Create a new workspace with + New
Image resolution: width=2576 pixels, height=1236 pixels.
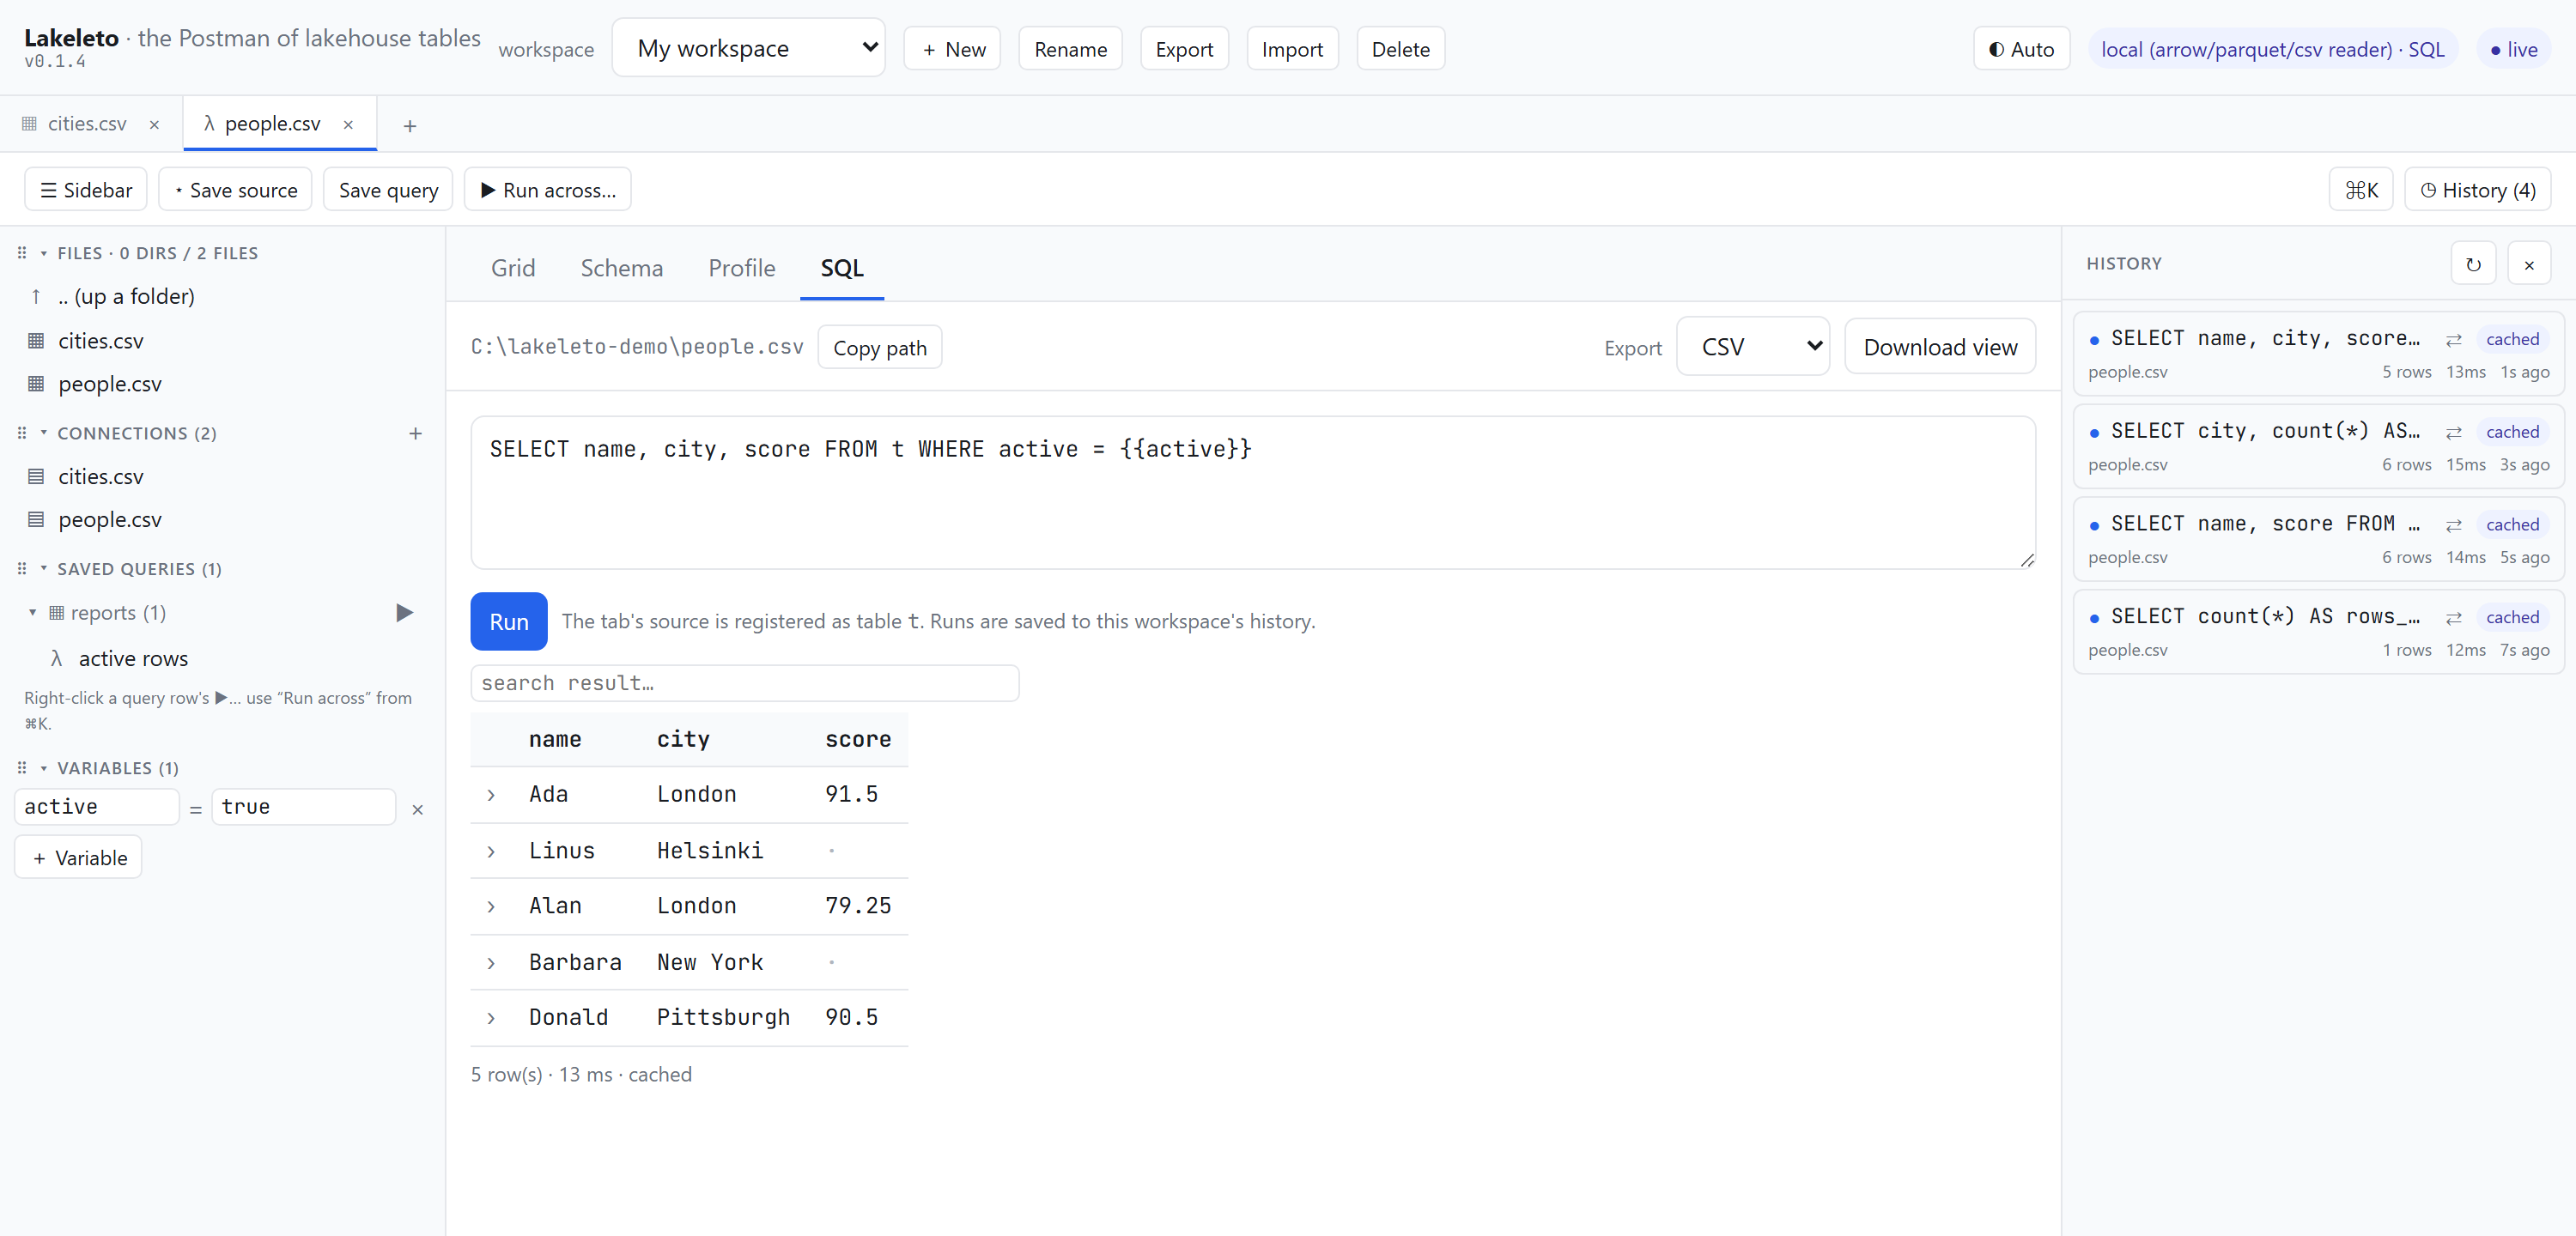click(x=953, y=49)
